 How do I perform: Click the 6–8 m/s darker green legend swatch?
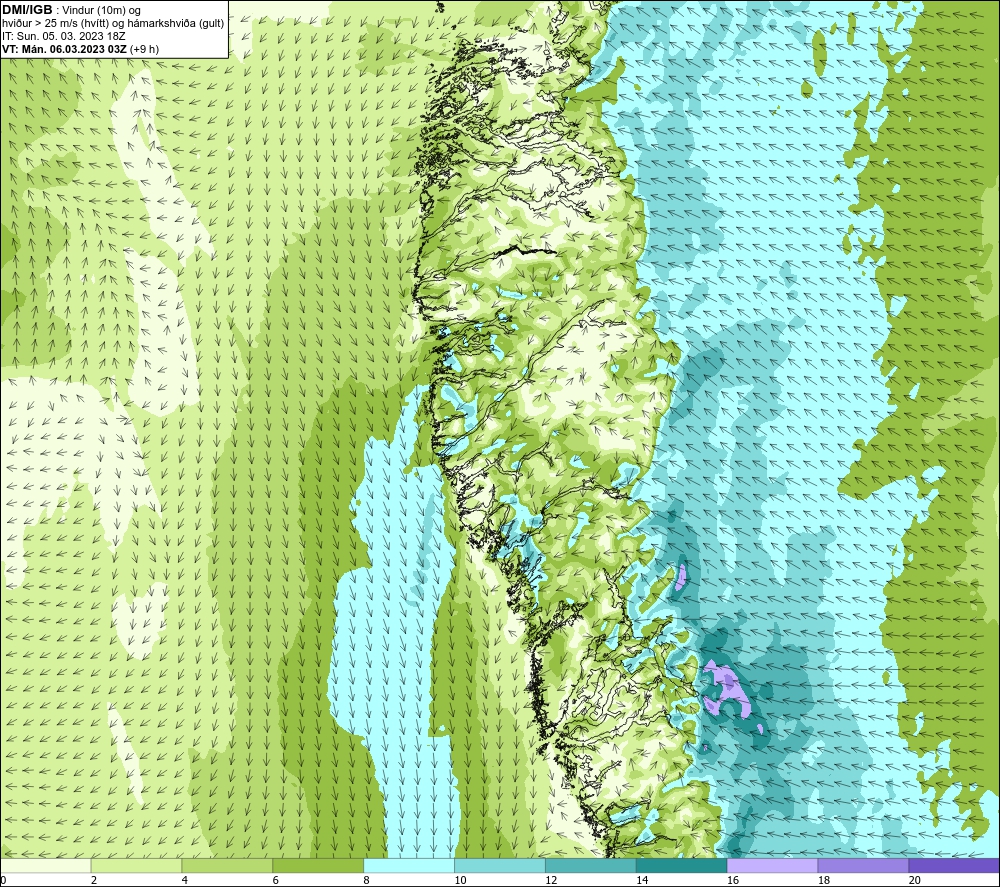coord(318,866)
